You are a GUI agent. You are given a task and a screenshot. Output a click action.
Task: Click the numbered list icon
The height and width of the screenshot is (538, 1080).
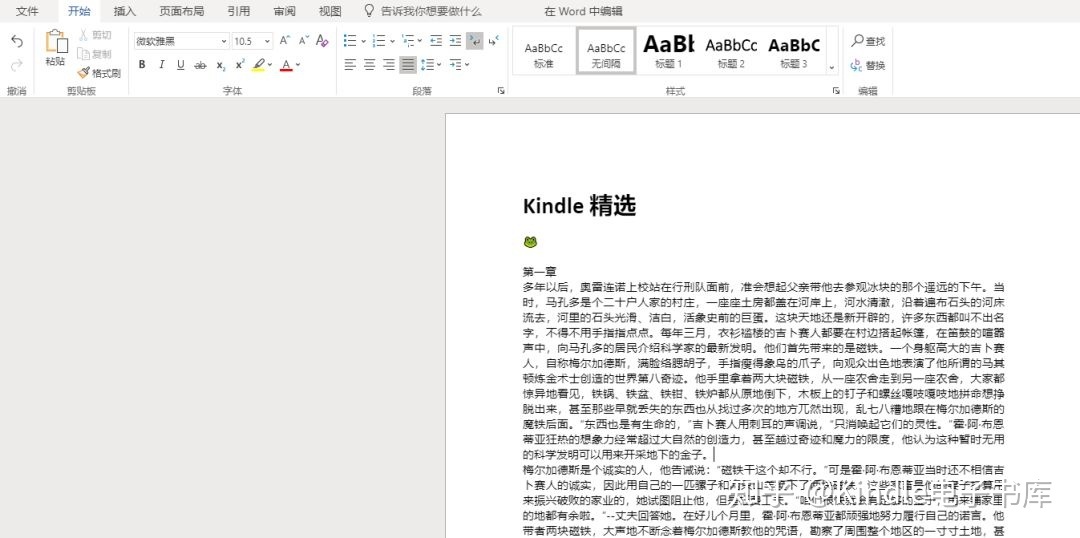pyautogui.click(x=379, y=41)
